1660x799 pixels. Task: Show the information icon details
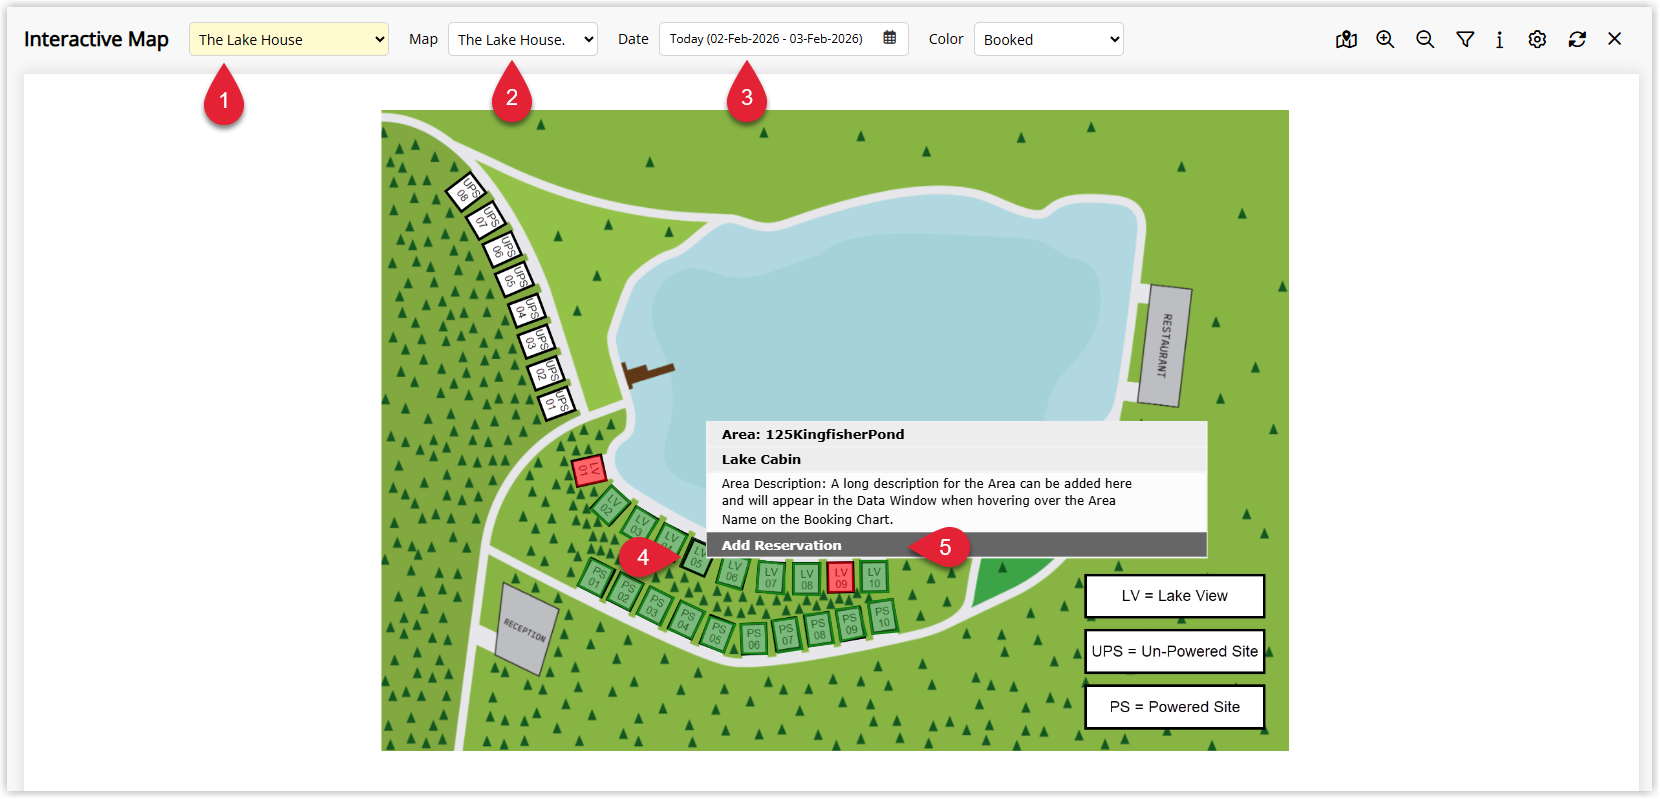[x=1499, y=39]
